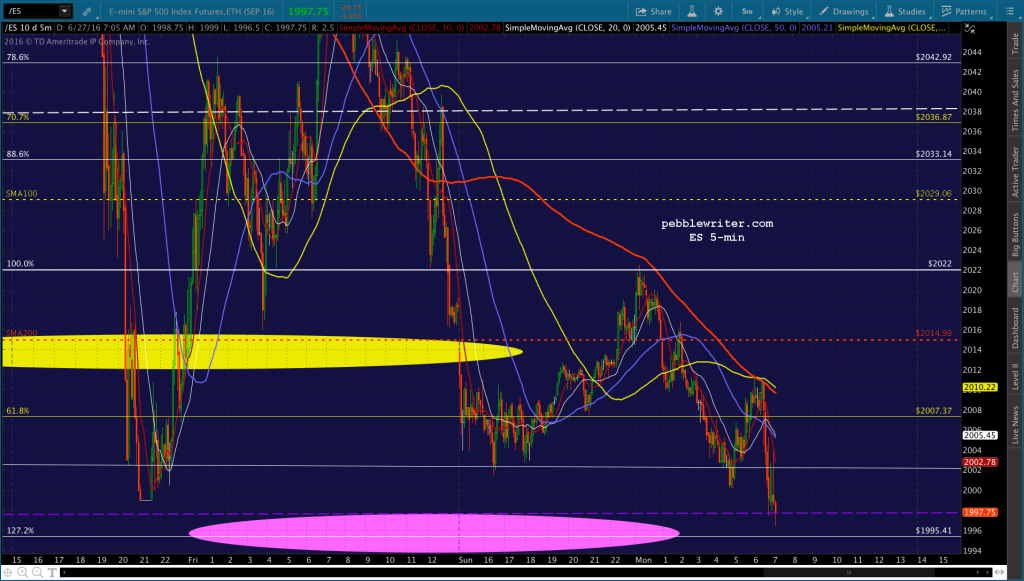Click the /ES 10 d 5m chart label
The width and height of the screenshot is (1024, 581).
coord(28,27)
